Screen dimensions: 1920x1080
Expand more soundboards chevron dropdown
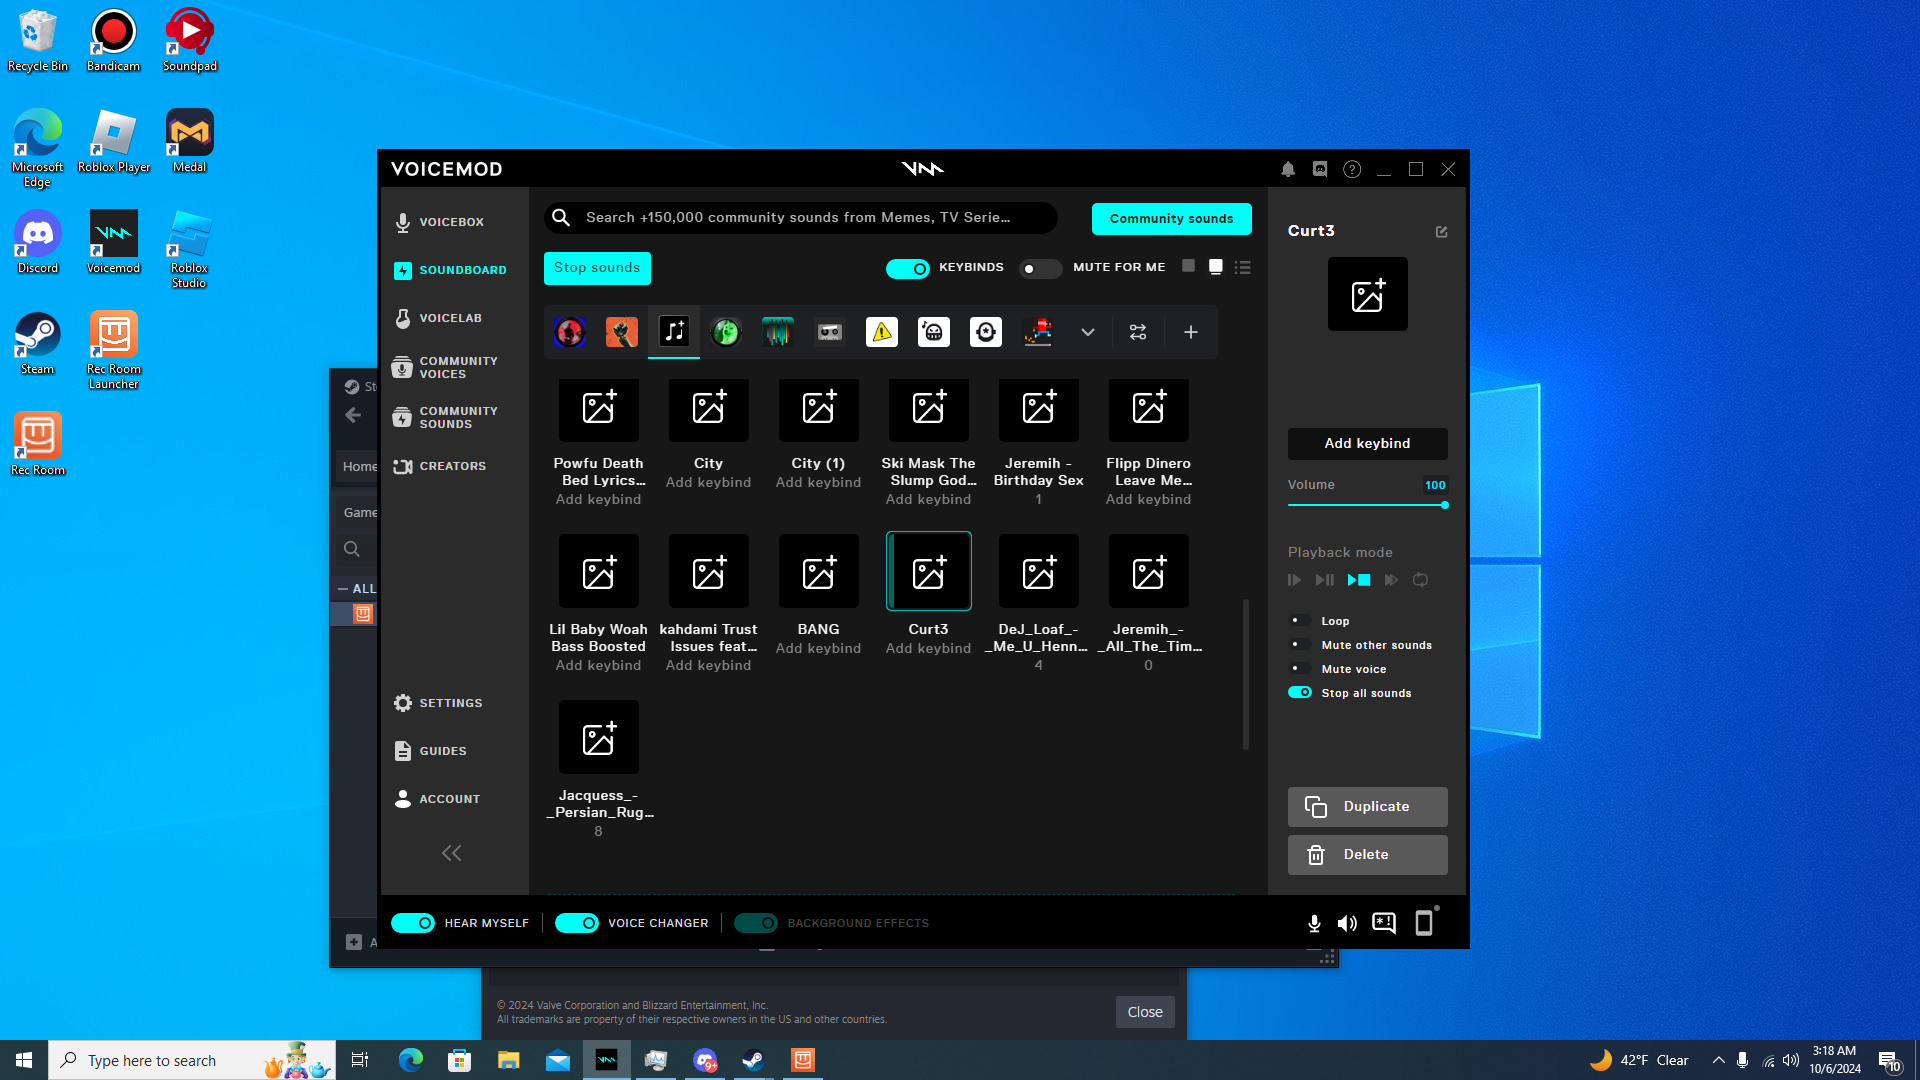pos(1087,332)
